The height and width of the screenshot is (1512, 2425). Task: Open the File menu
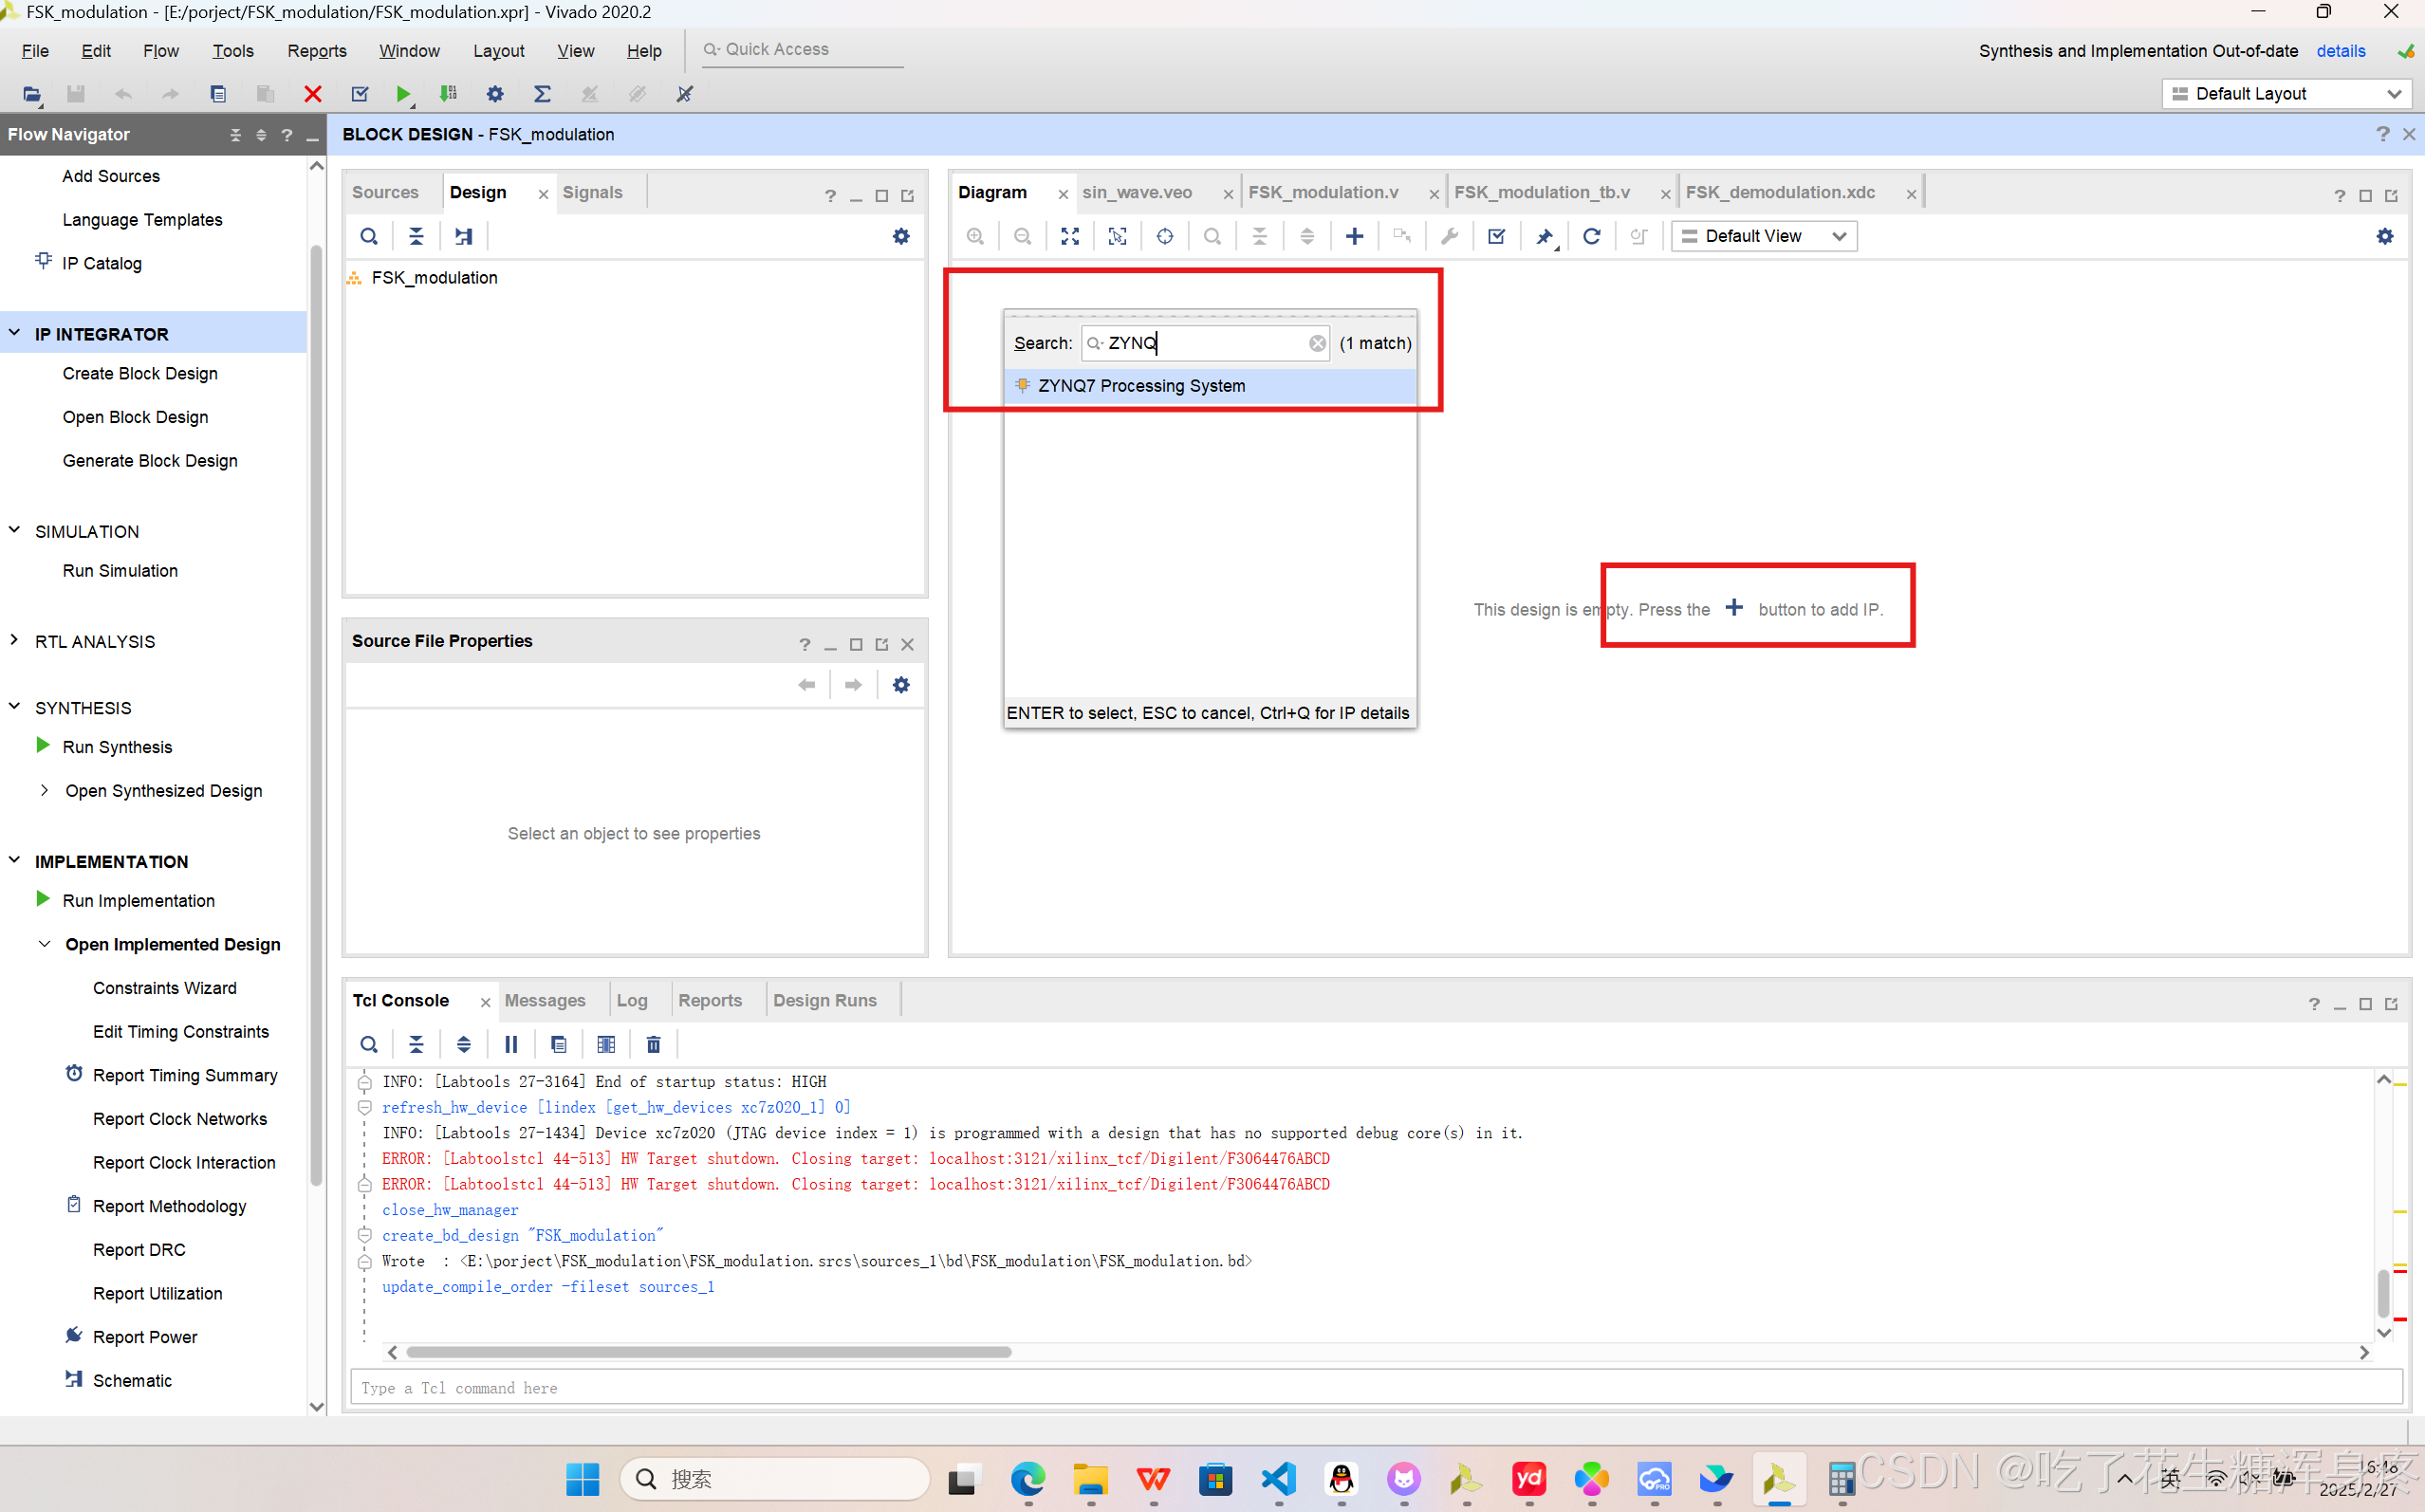pyautogui.click(x=35, y=50)
